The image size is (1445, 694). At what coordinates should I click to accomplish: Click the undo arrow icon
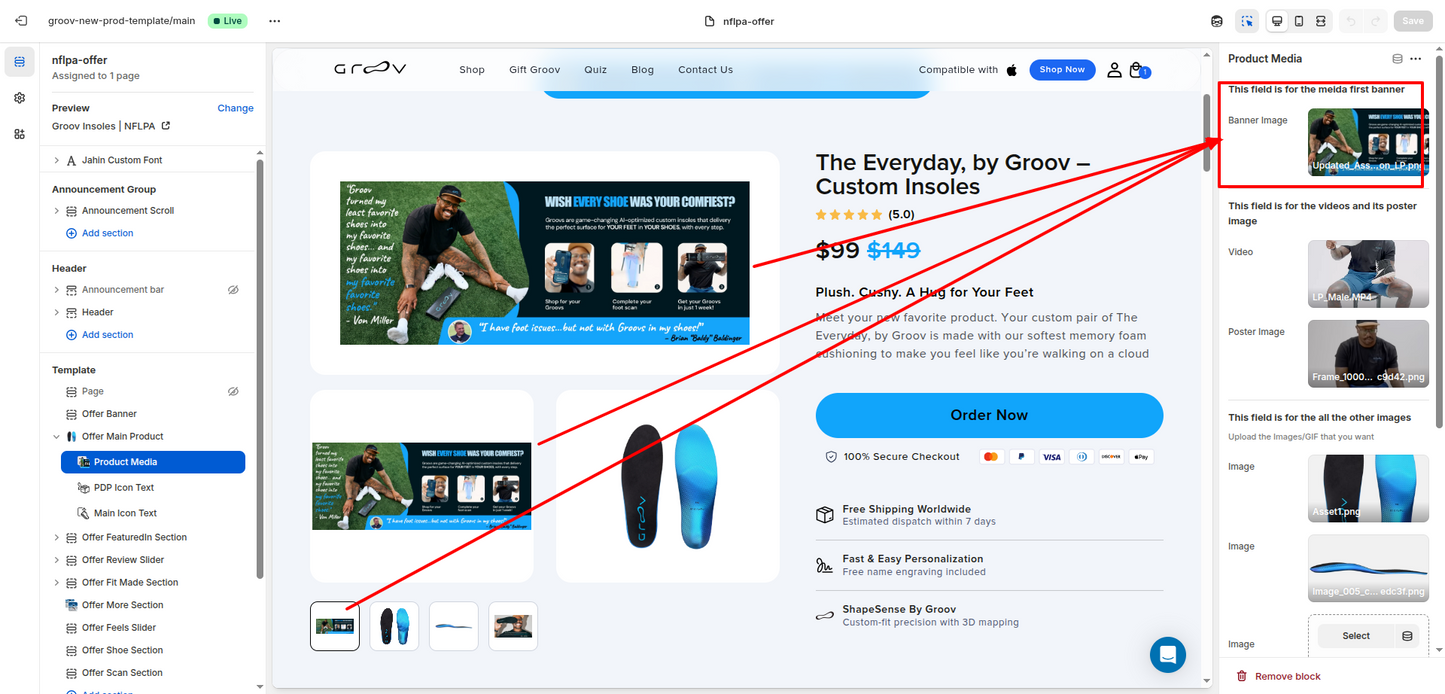(1352, 21)
